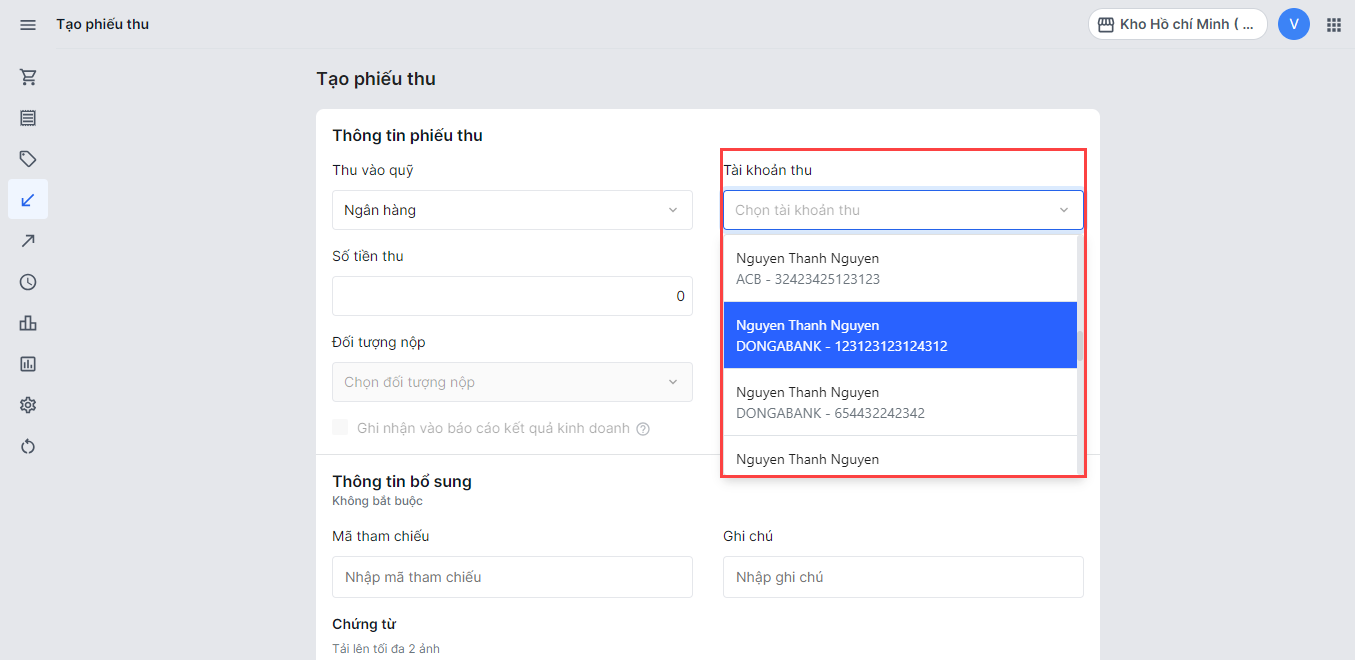Select the outgoing arrow payment icon
Screen dimensions: 1355x660
28,241
